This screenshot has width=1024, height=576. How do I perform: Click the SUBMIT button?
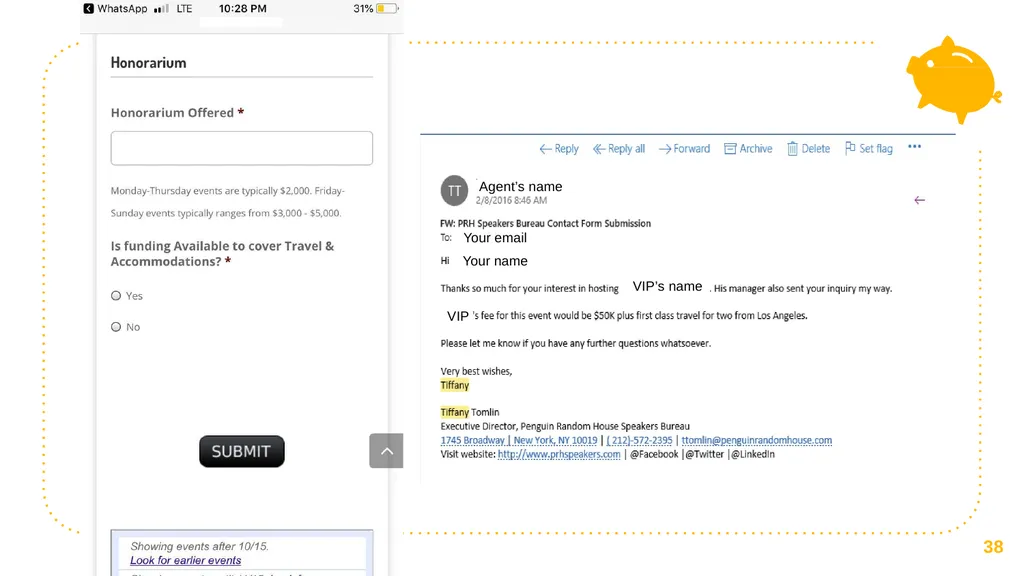tap(242, 451)
